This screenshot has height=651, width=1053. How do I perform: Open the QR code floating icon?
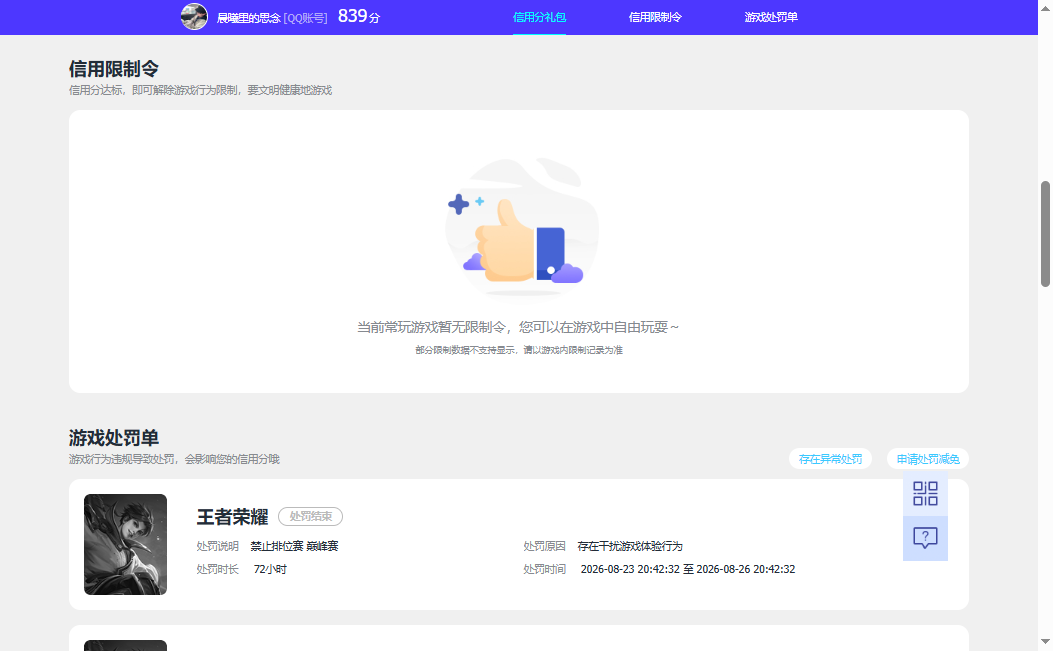[x=925, y=494]
